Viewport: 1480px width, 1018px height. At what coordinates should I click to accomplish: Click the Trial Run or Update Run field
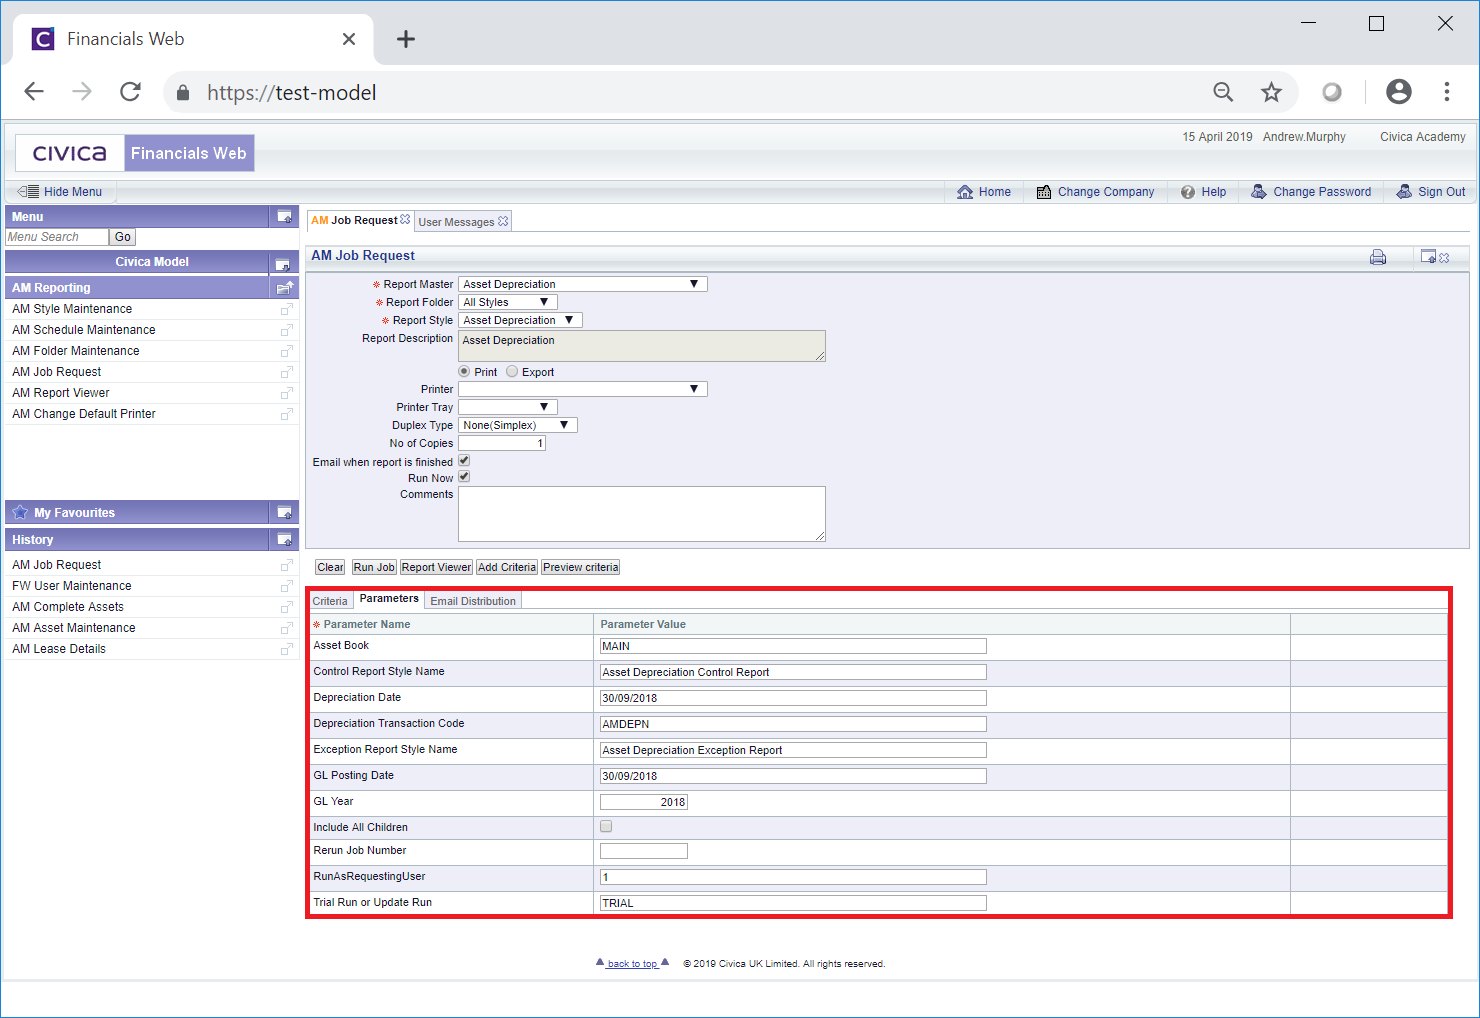point(793,903)
